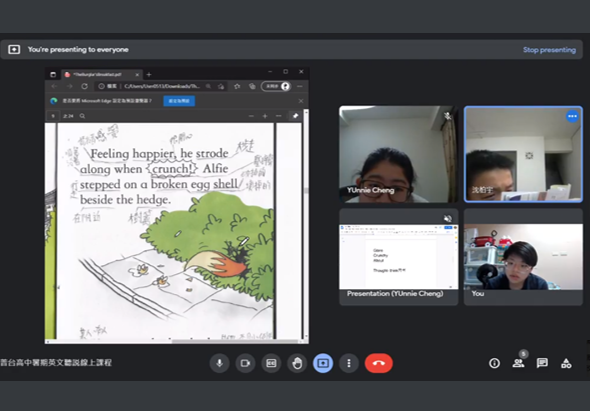Toggle closed captions on
The height and width of the screenshot is (411, 590).
271,363
